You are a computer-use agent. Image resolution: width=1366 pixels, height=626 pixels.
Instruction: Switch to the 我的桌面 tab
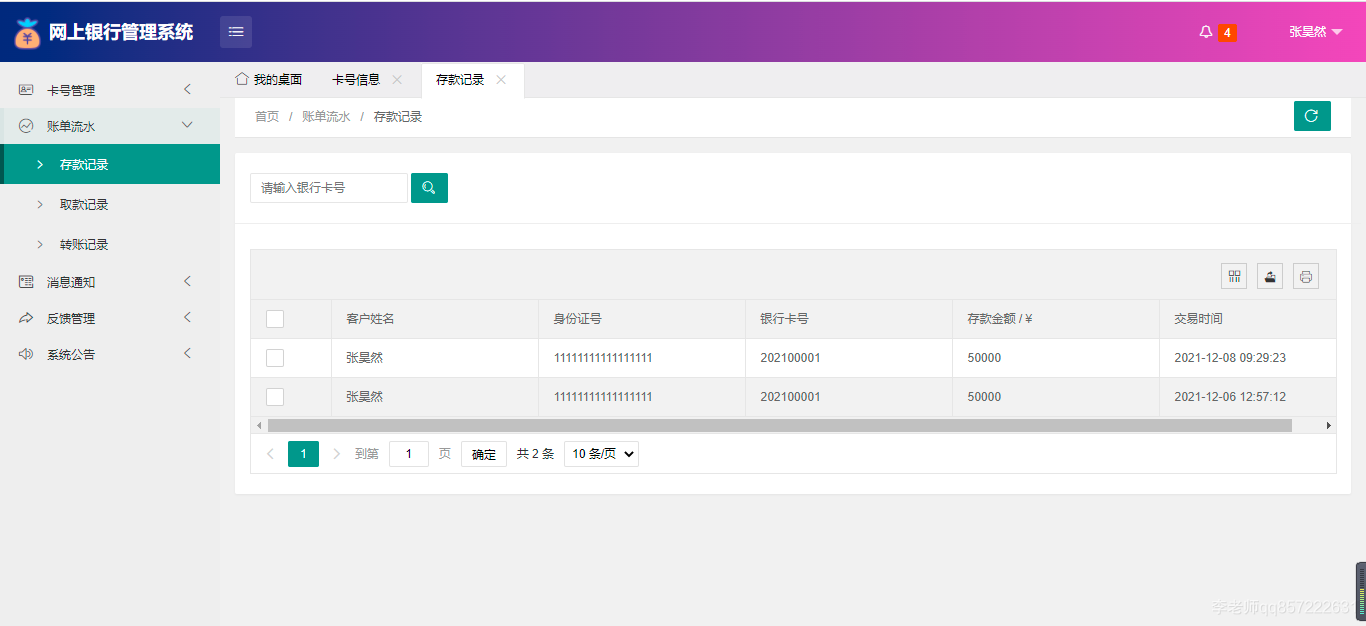click(269, 80)
